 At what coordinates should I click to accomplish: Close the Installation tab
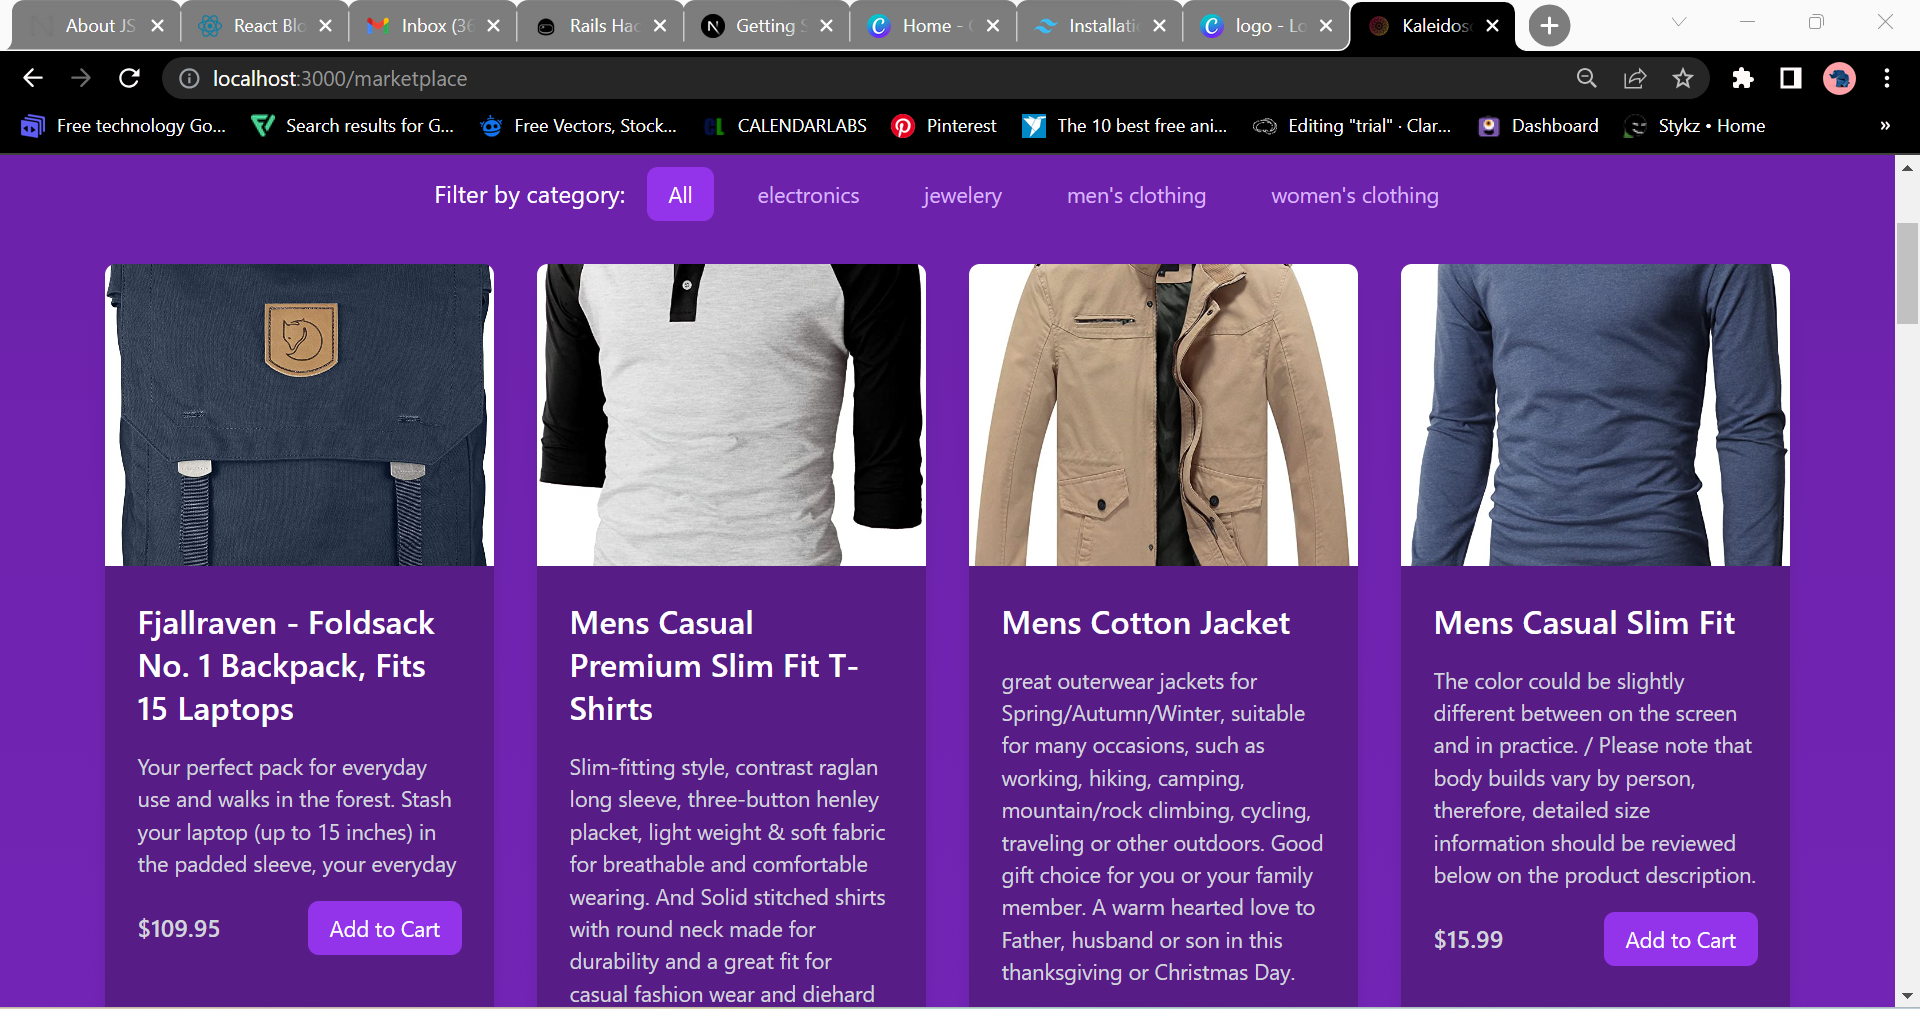(1159, 26)
